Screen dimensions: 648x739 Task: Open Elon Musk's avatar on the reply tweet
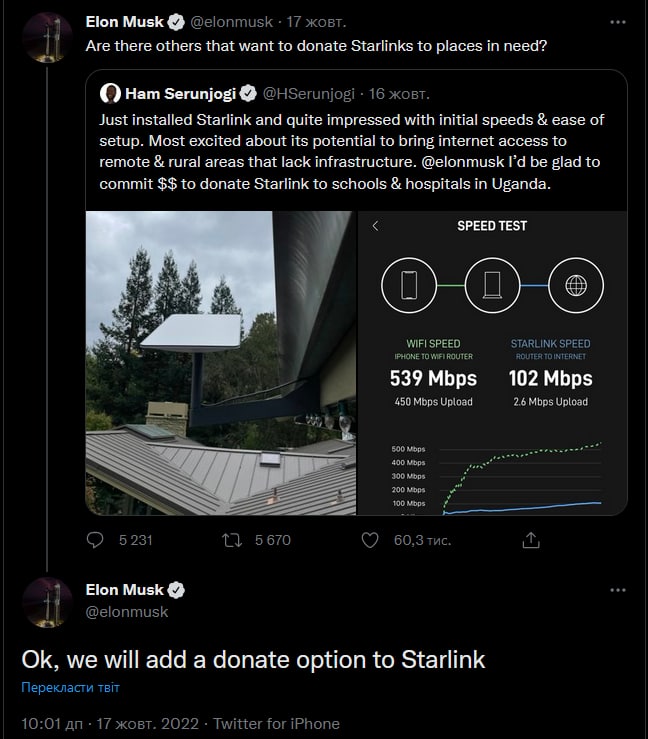[x=46, y=600]
